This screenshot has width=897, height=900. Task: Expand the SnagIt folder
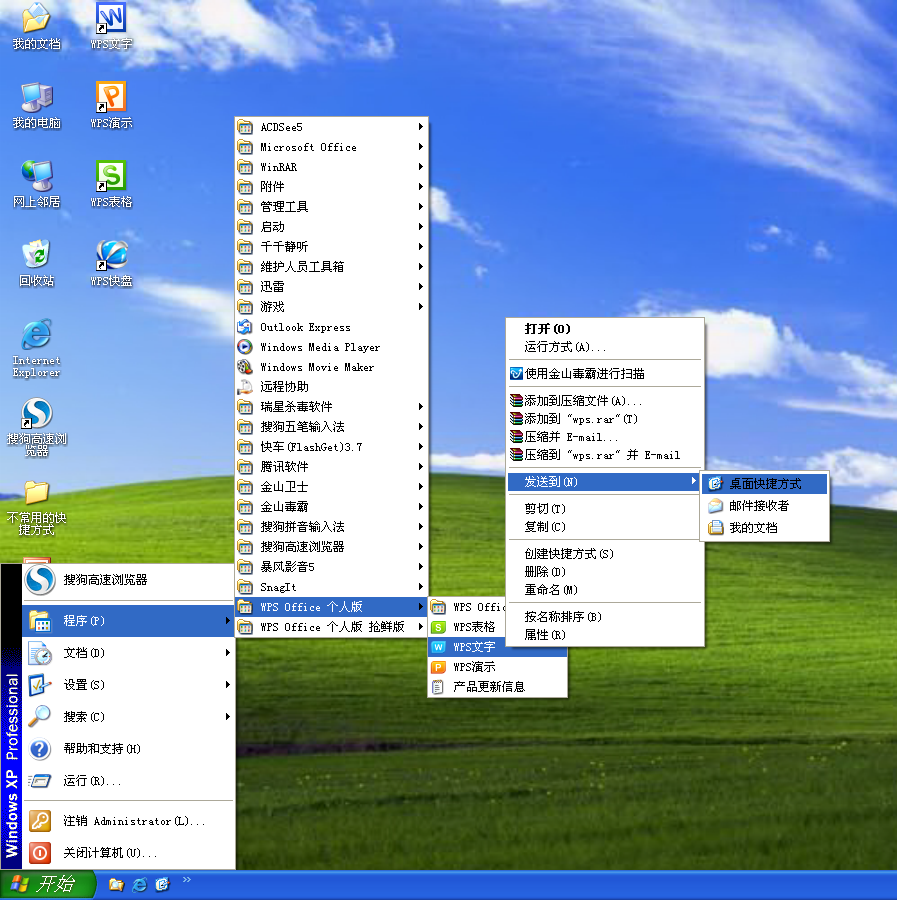pyautogui.click(x=331, y=587)
